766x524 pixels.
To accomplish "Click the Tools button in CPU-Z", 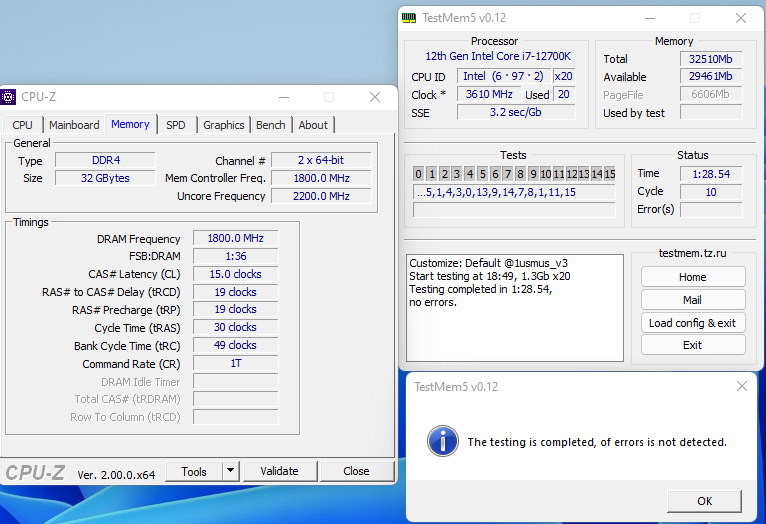I will tap(194, 471).
